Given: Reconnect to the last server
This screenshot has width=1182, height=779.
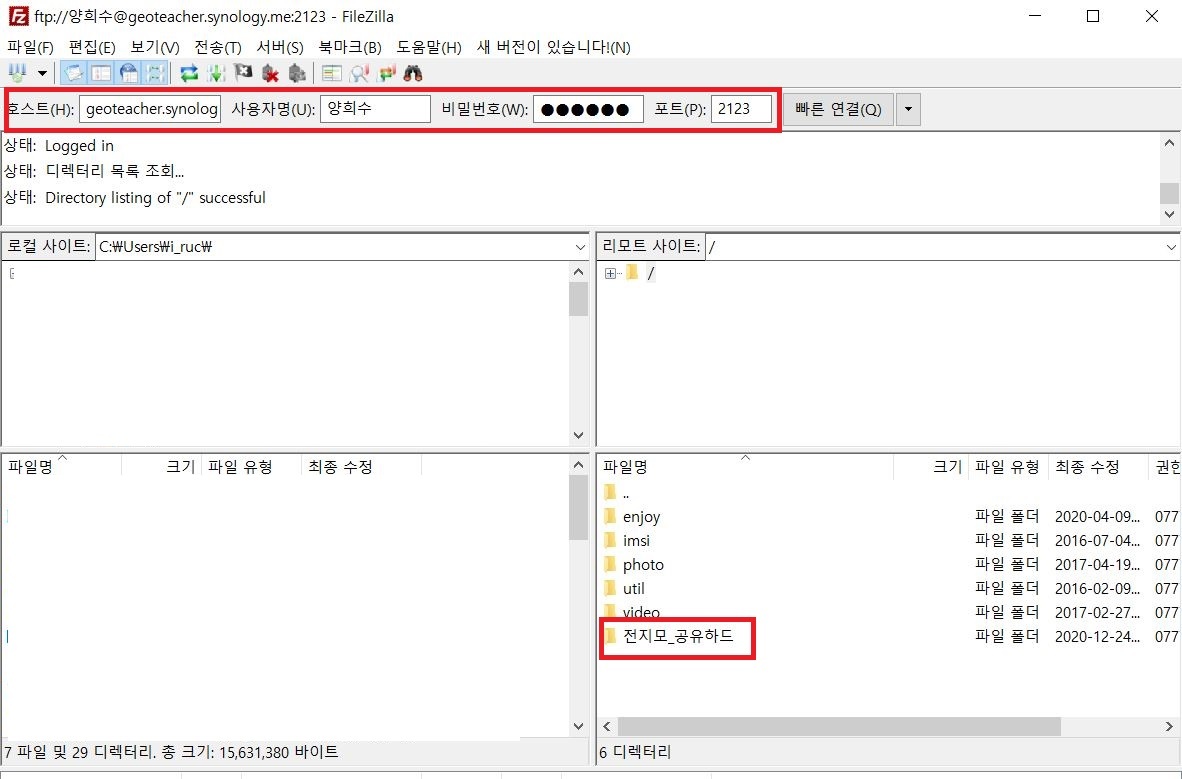Looking at the screenshot, I should tap(297, 73).
